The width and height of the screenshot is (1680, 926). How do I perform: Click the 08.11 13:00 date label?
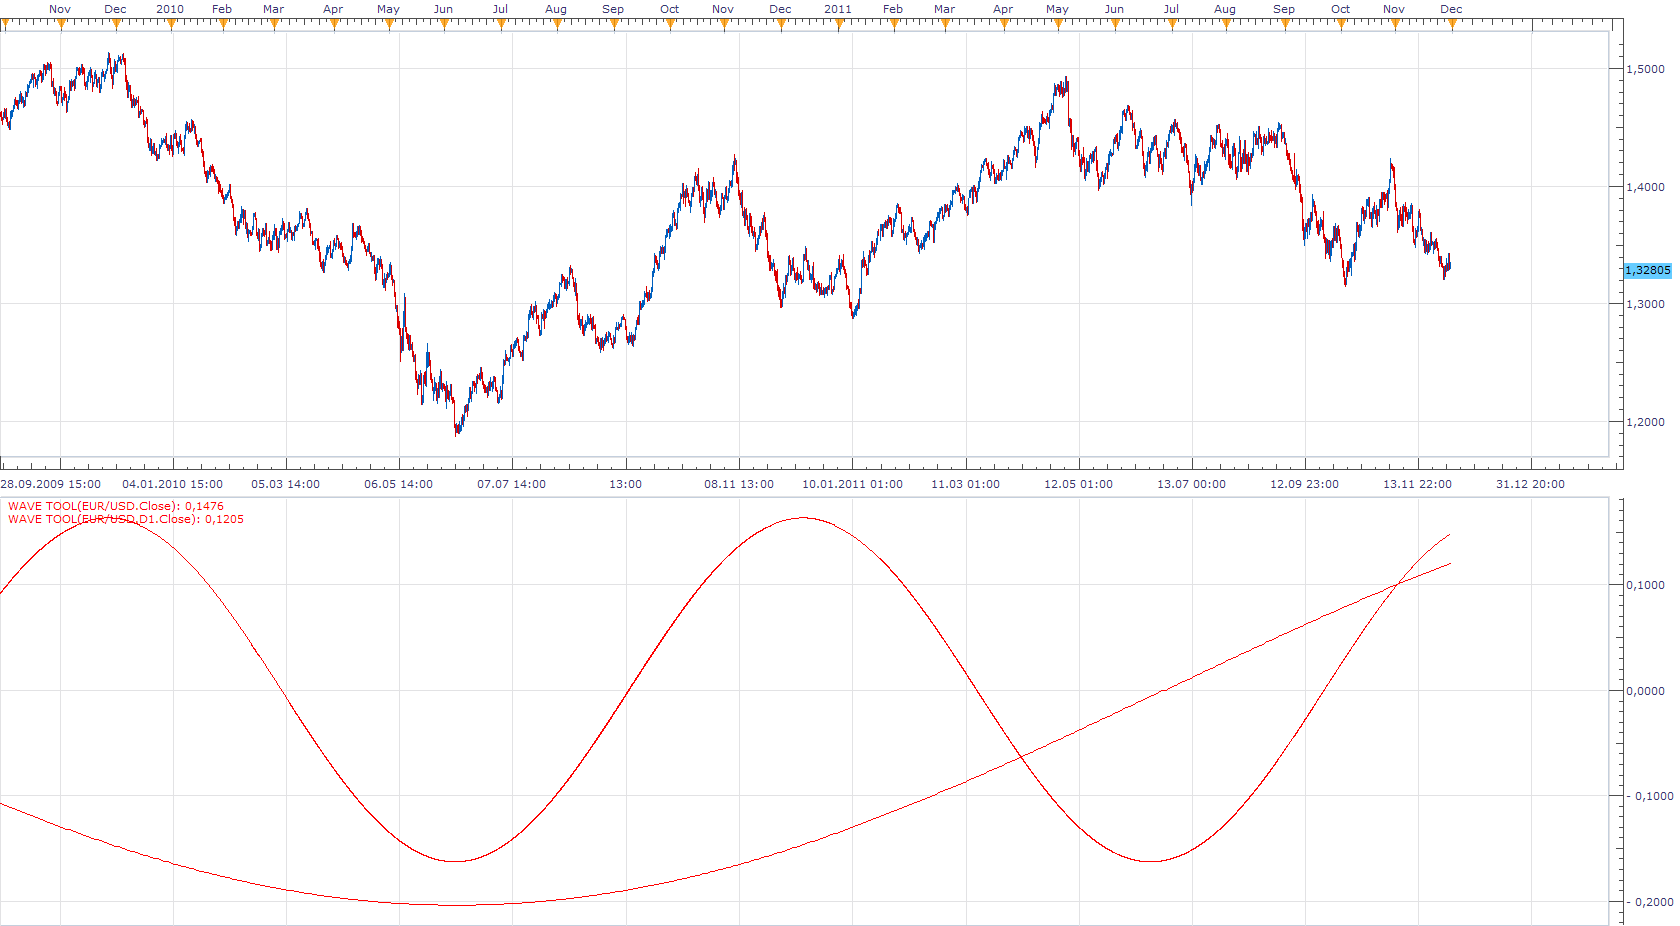click(x=739, y=484)
